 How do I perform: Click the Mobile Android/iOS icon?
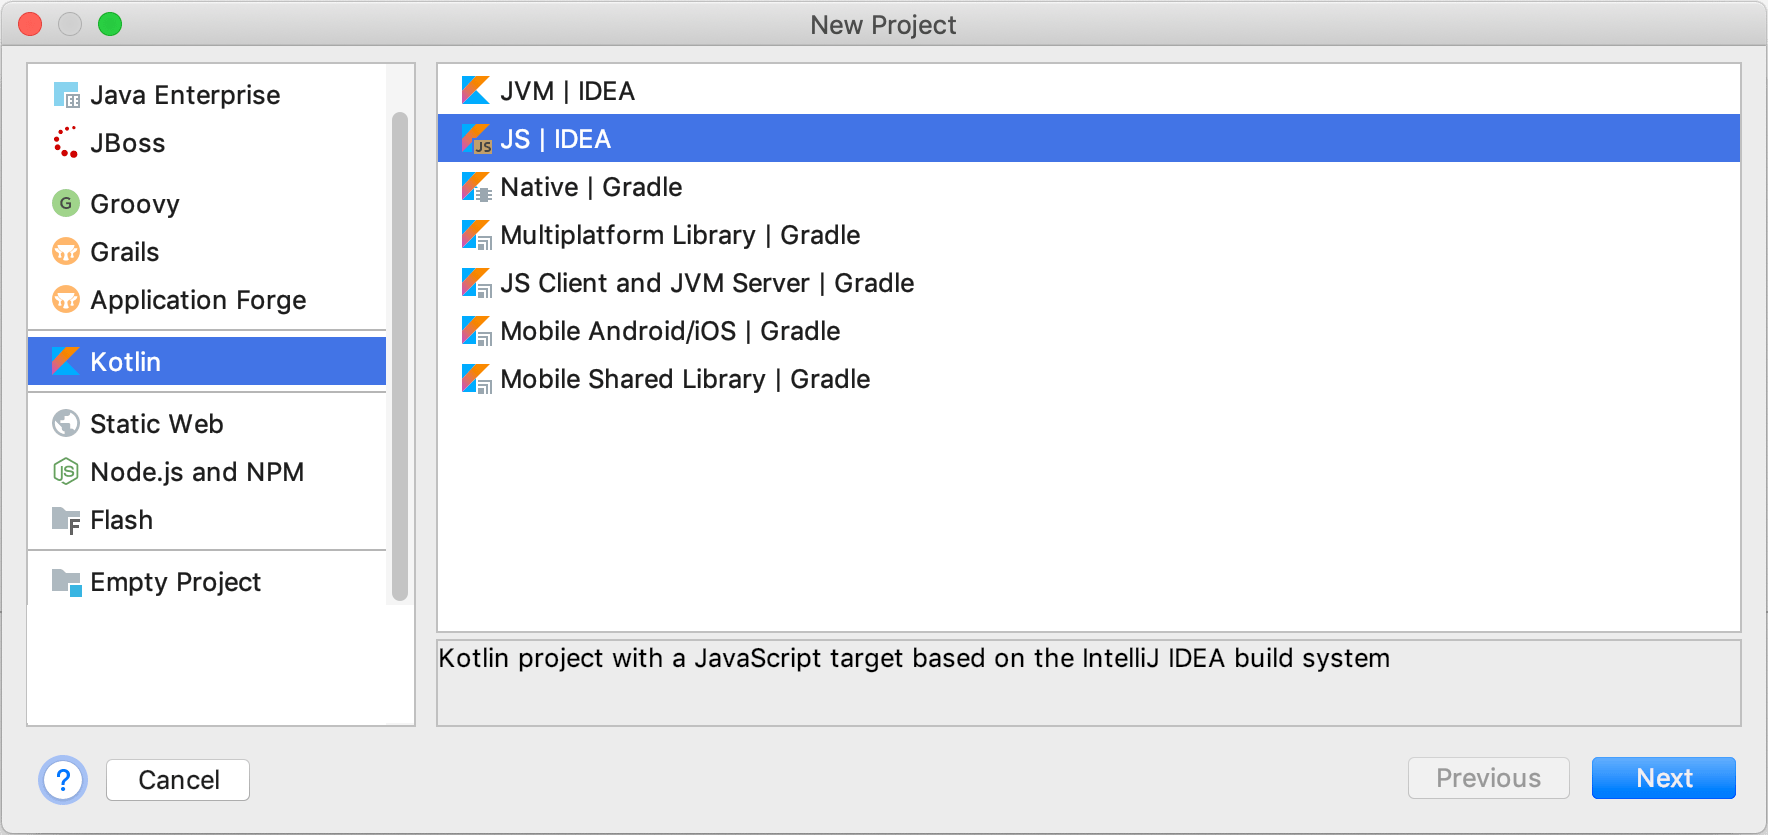tap(476, 331)
